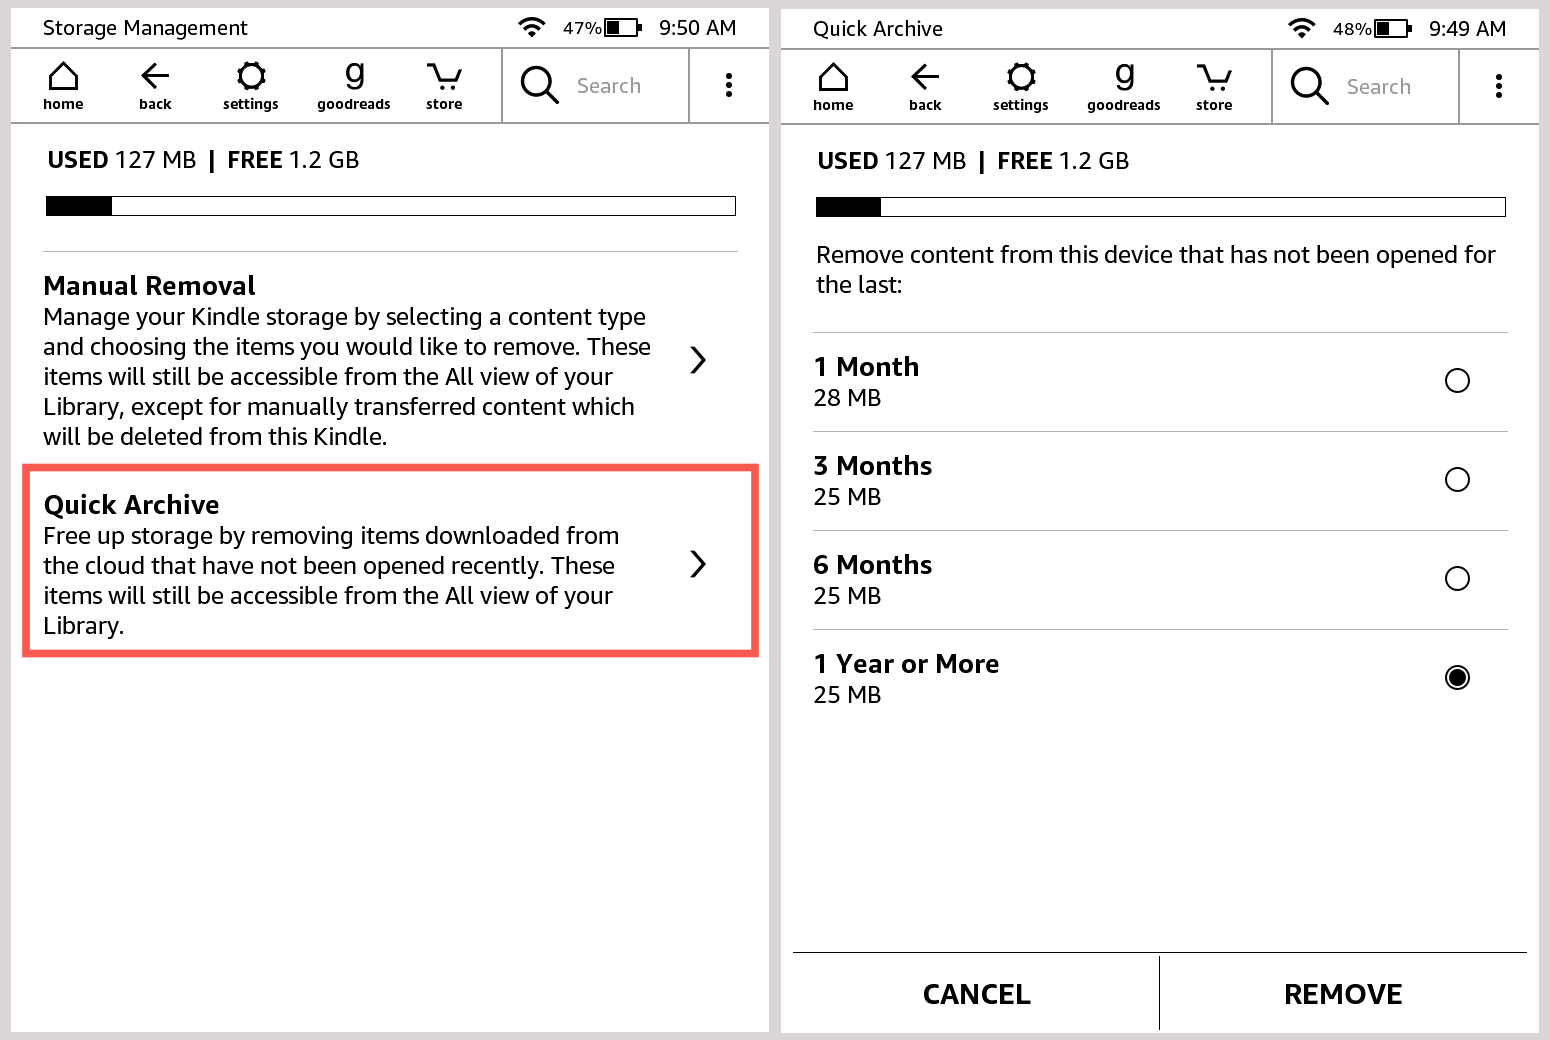Open store from Storage Management toolbar
The width and height of the screenshot is (1550, 1040).
(444, 86)
